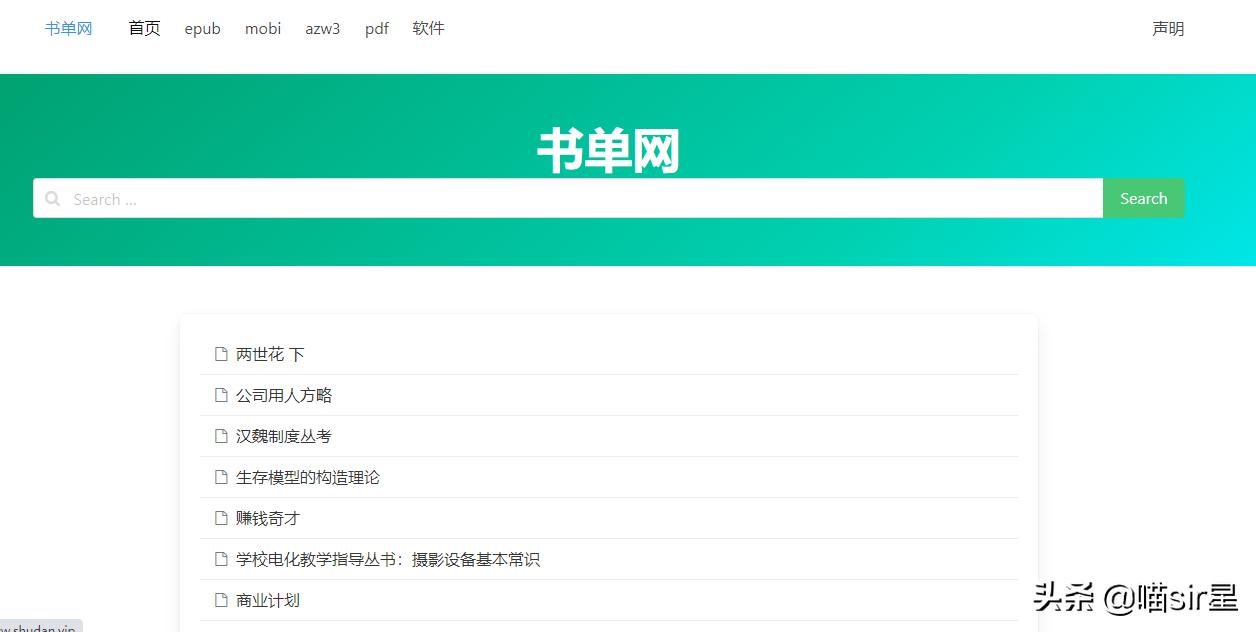Click the 书单网 logo in the header
This screenshot has height=632, width=1256.
67,28
